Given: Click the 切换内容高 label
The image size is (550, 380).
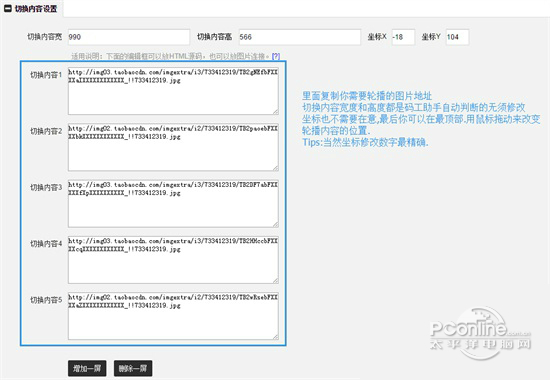Looking at the screenshot, I should pos(214,37).
